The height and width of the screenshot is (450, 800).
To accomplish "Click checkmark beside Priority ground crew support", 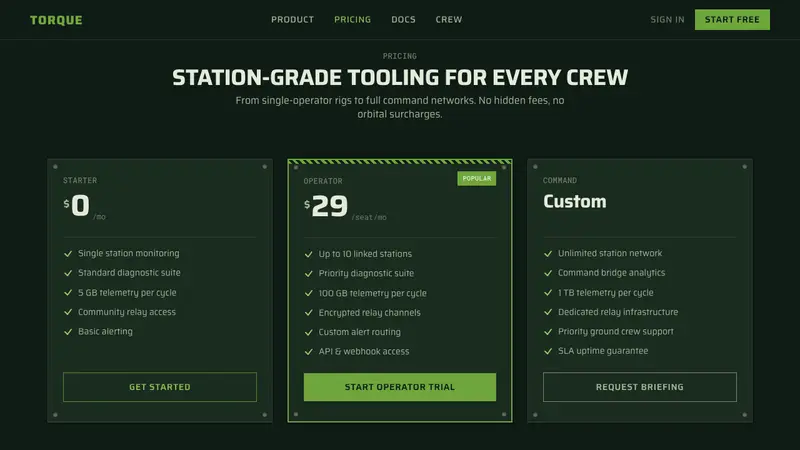I will coord(548,332).
